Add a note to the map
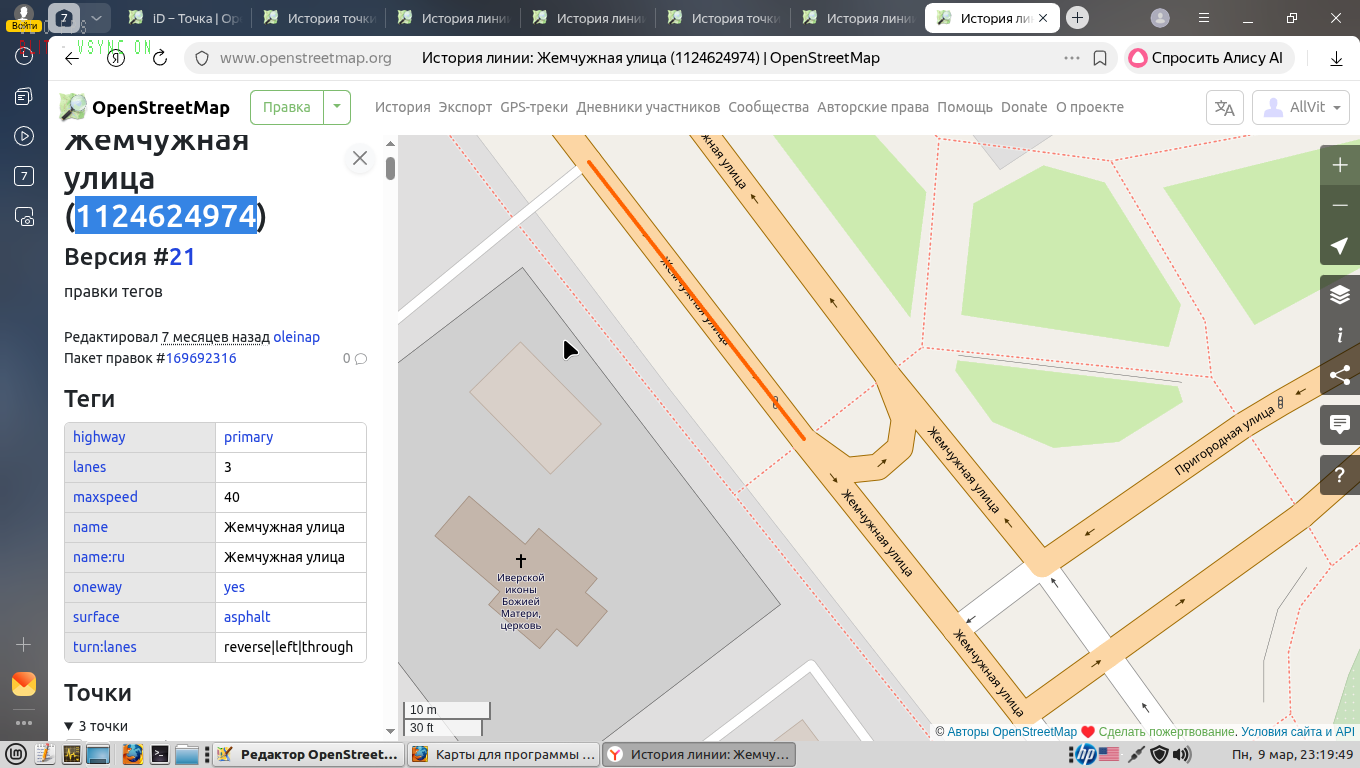1360x768 pixels. (x=1340, y=425)
